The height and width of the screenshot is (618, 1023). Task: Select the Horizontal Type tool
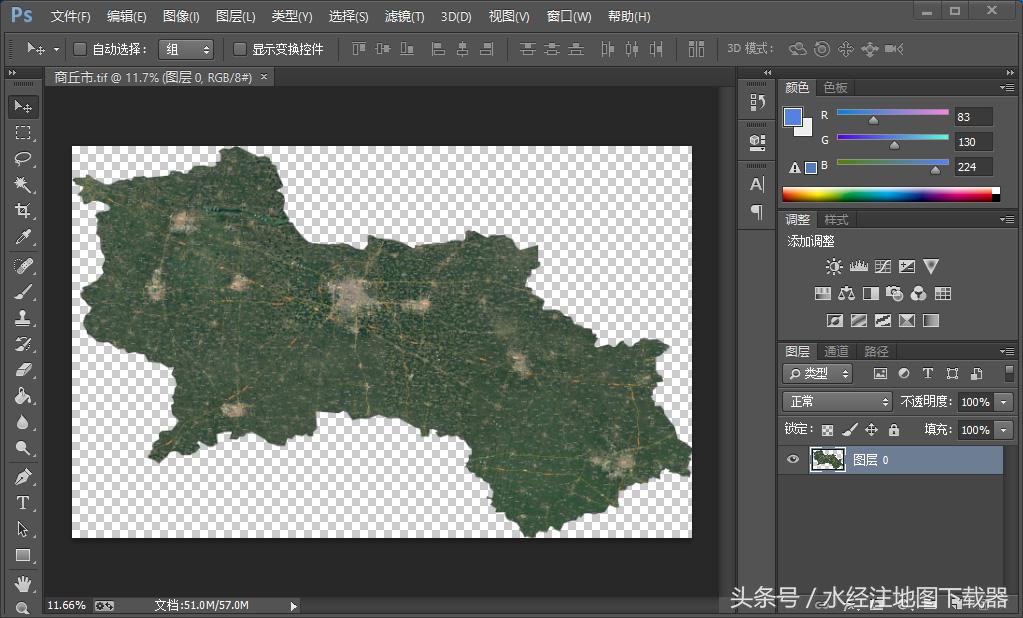tap(23, 503)
